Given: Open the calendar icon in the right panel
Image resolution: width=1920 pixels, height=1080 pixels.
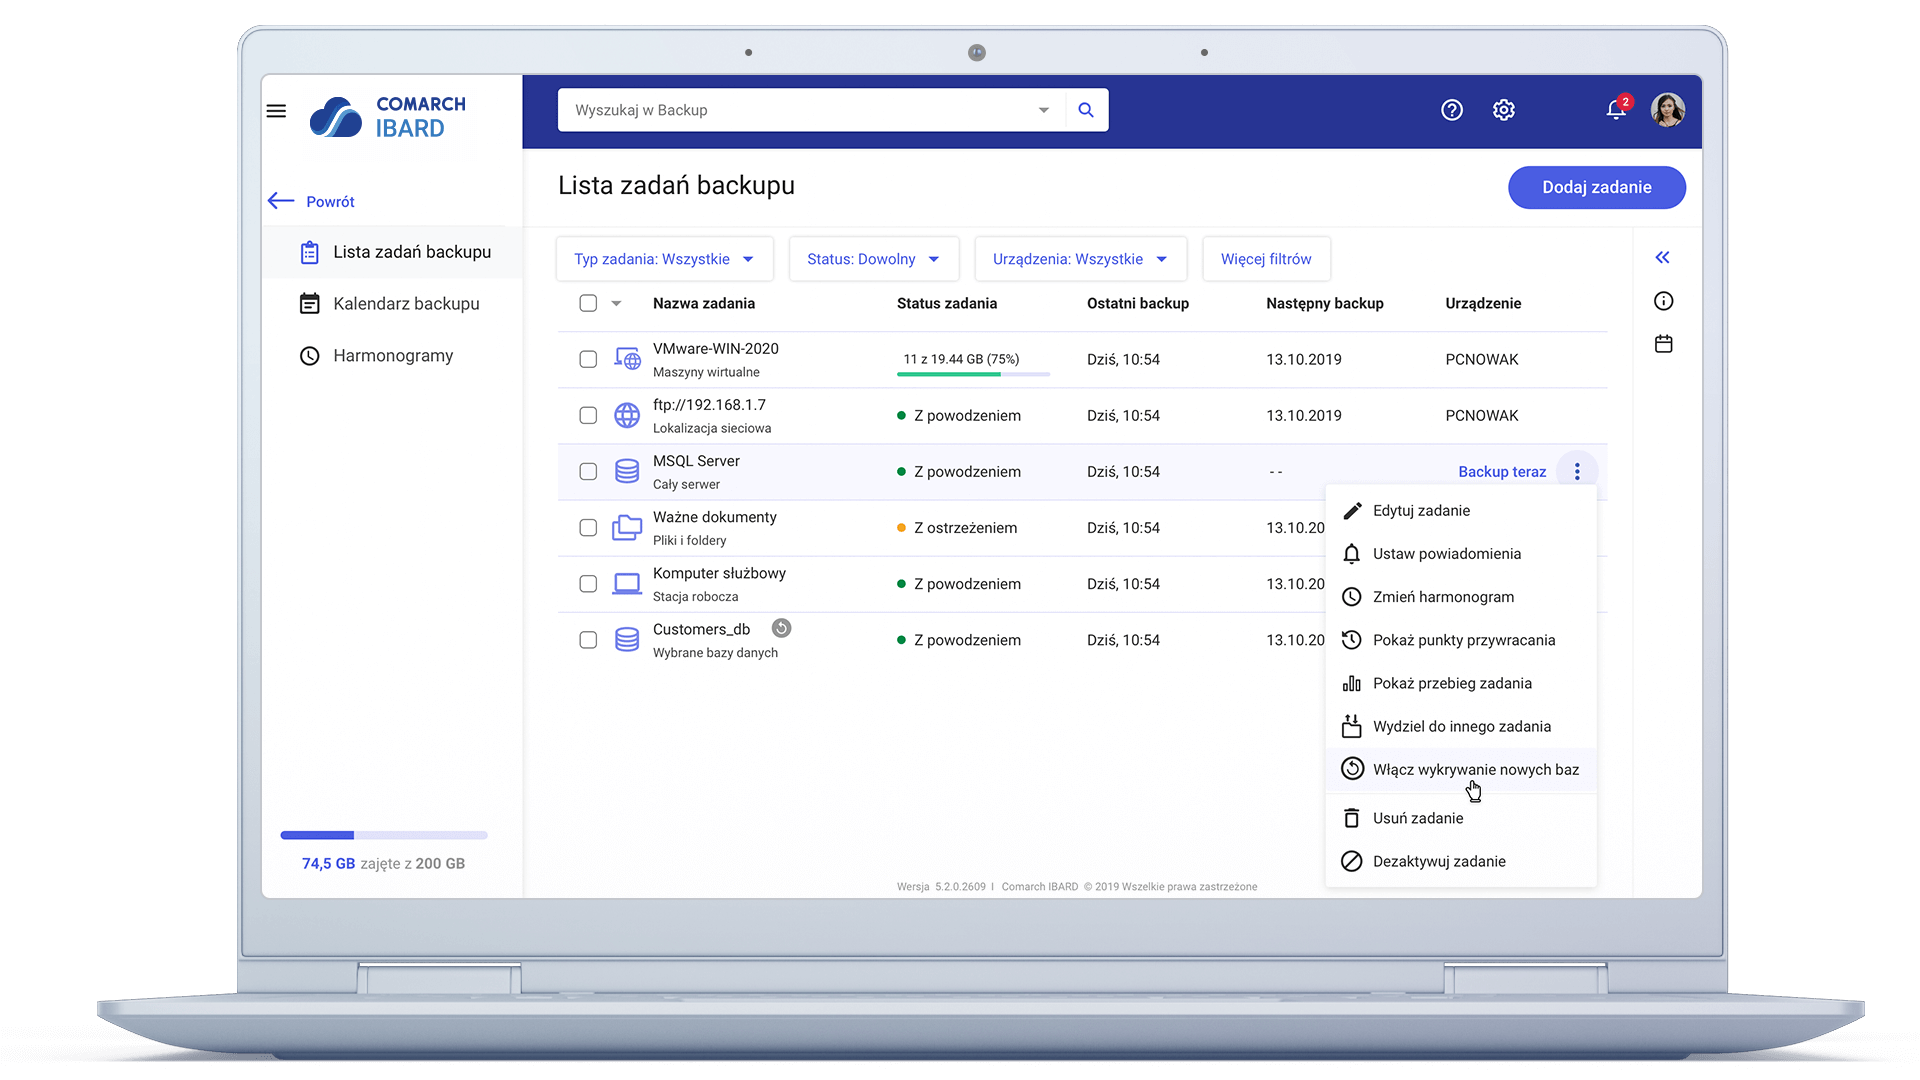Looking at the screenshot, I should point(1664,344).
